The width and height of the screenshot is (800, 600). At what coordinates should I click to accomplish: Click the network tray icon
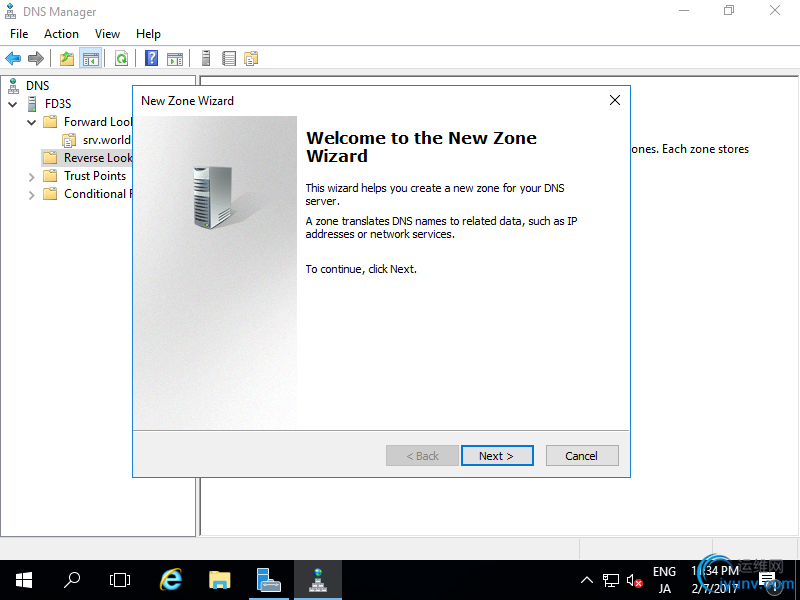click(611, 580)
